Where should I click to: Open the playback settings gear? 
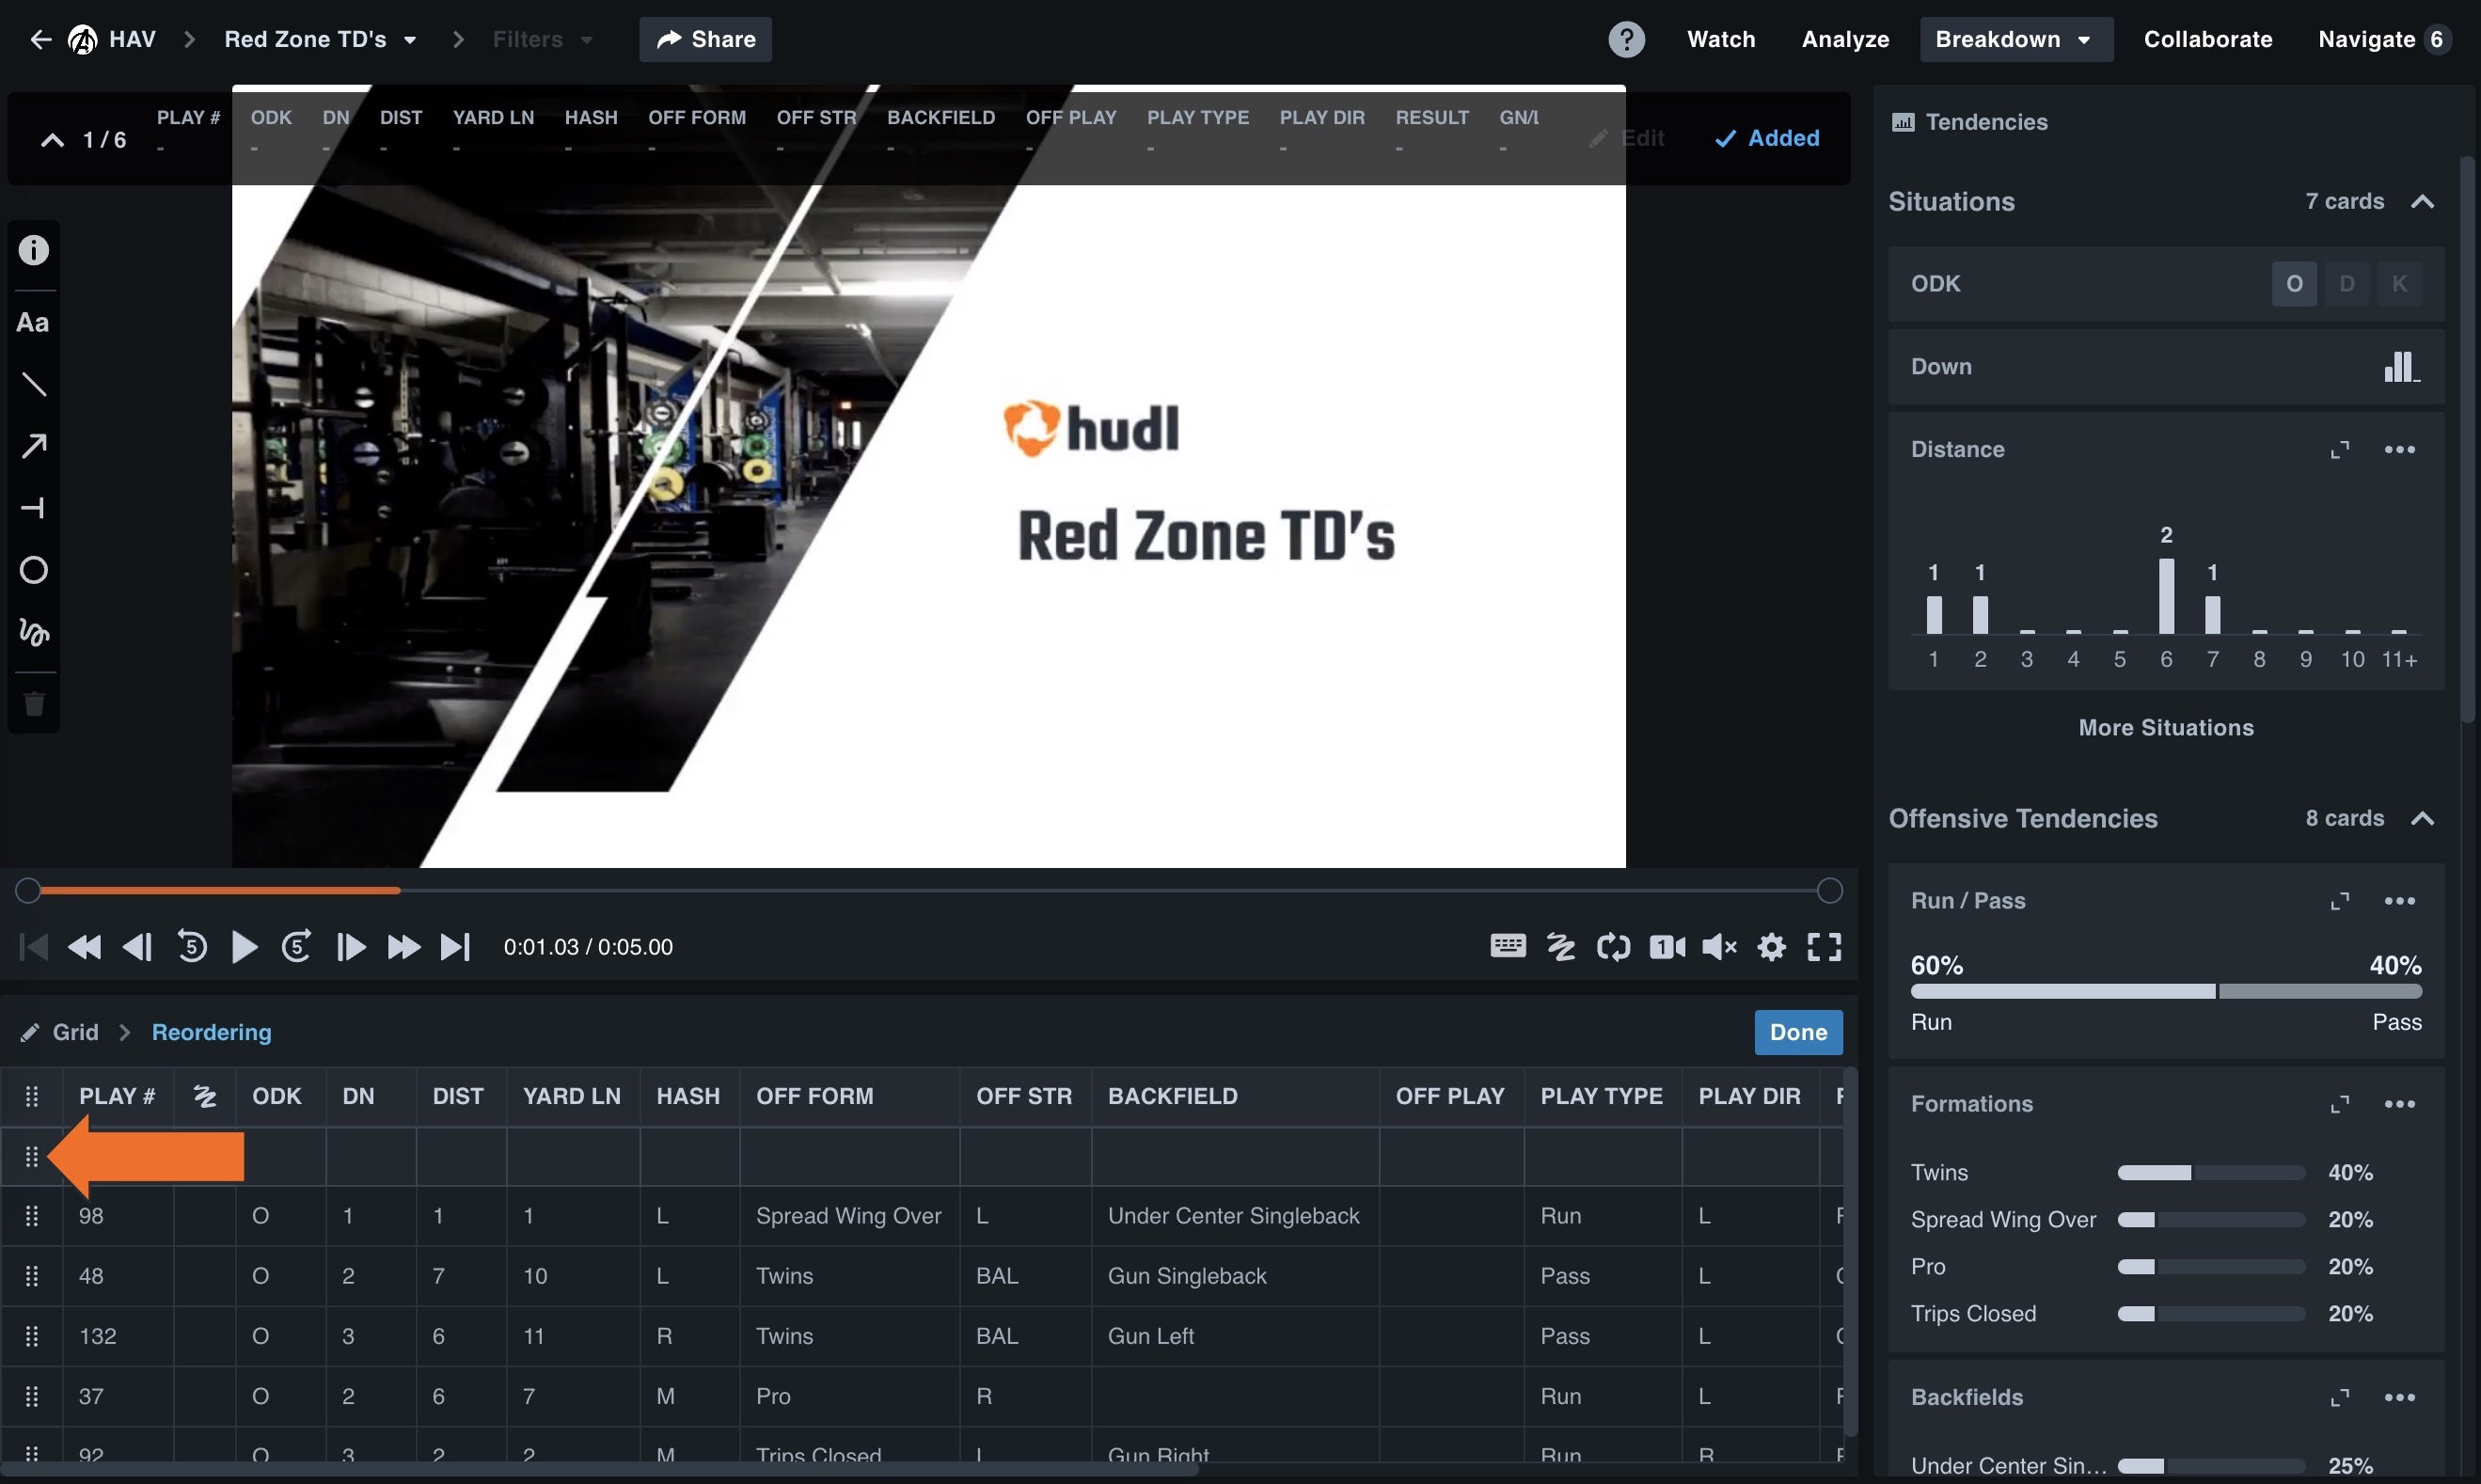click(1771, 946)
